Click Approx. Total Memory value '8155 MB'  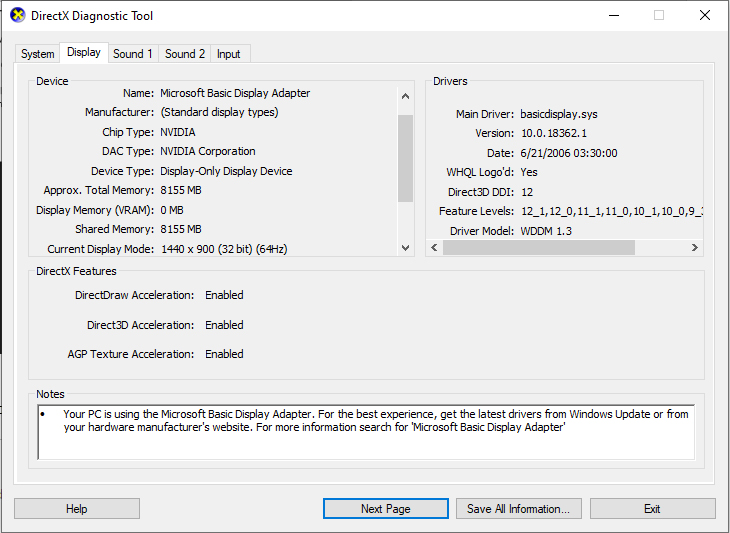point(181,190)
